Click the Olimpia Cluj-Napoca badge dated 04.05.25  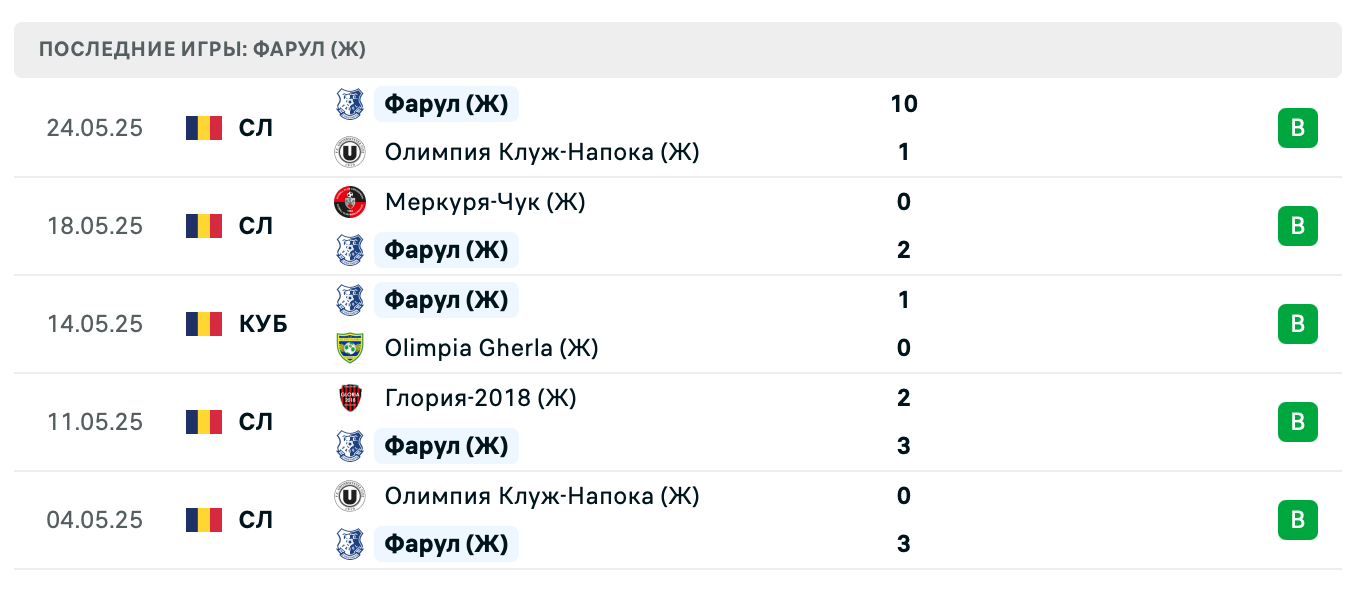(x=349, y=496)
